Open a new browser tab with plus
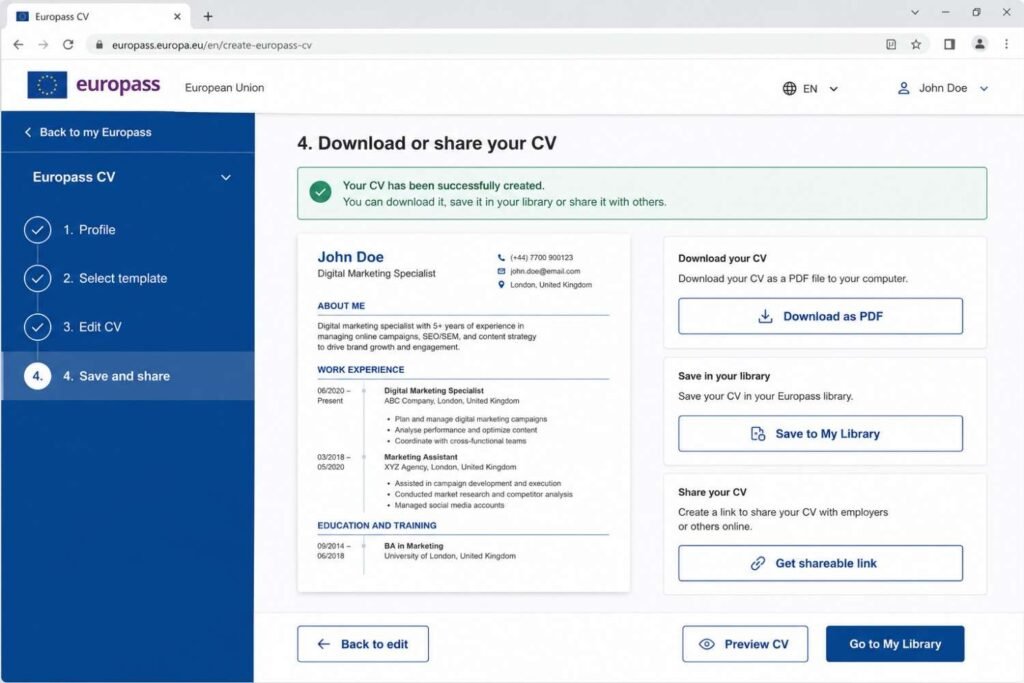Image resolution: width=1024 pixels, height=683 pixels. 208,16
